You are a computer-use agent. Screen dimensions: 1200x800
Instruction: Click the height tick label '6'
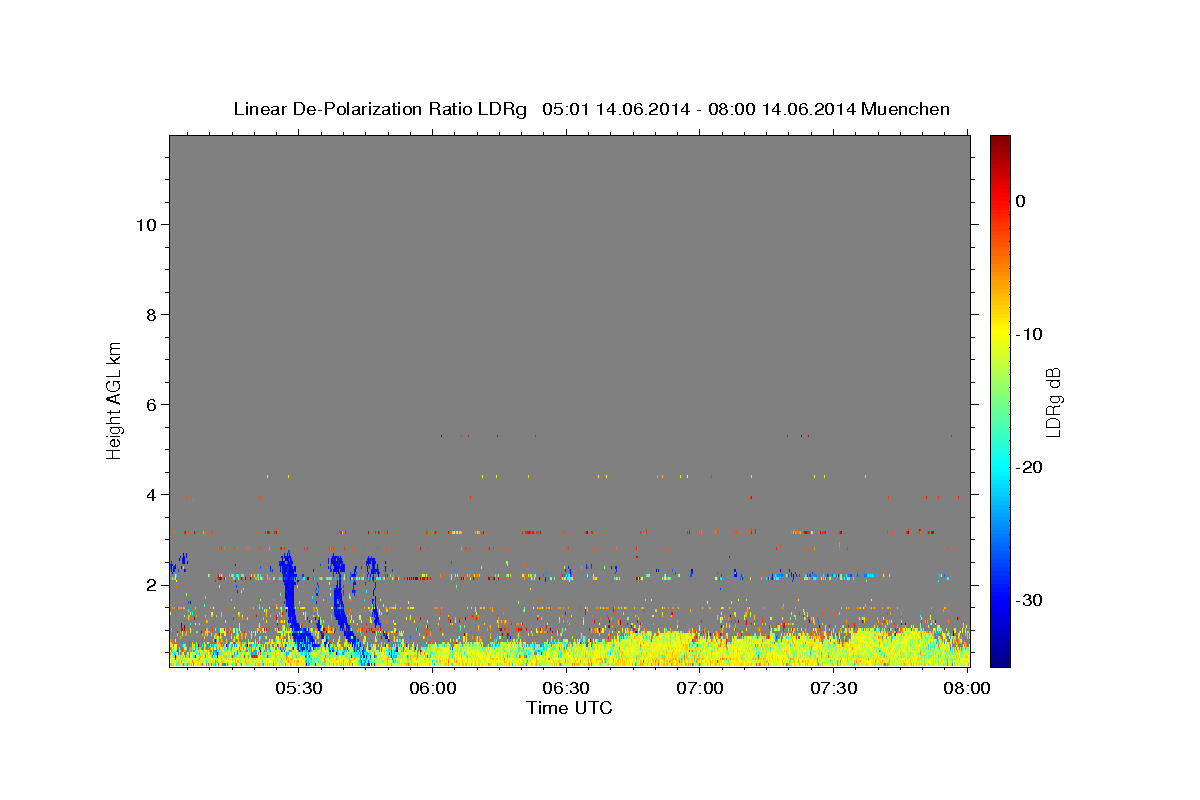[x=152, y=404]
